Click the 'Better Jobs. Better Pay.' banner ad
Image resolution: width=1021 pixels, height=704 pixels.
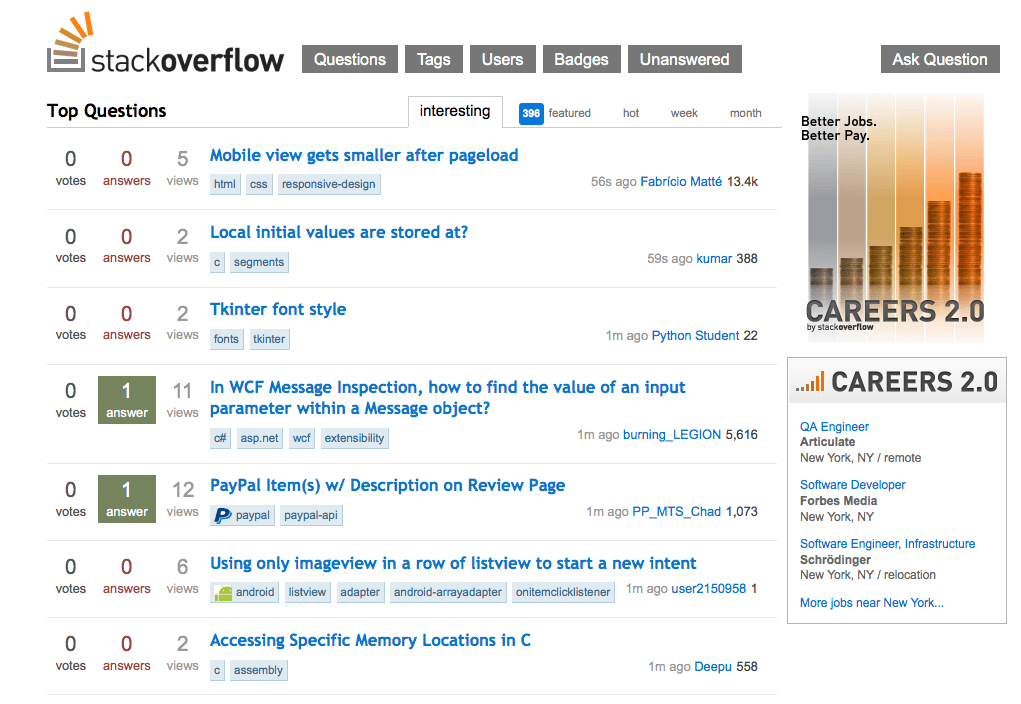pos(896,218)
